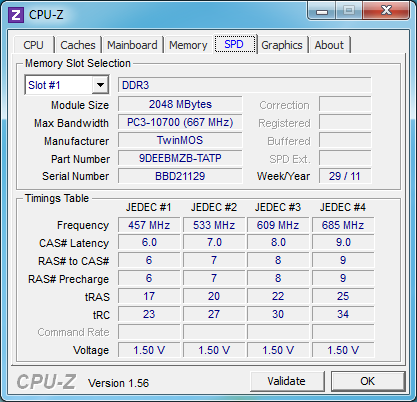Click the CPU-Z purple Z title icon
The height and width of the screenshot is (402, 417).
(x=16, y=15)
